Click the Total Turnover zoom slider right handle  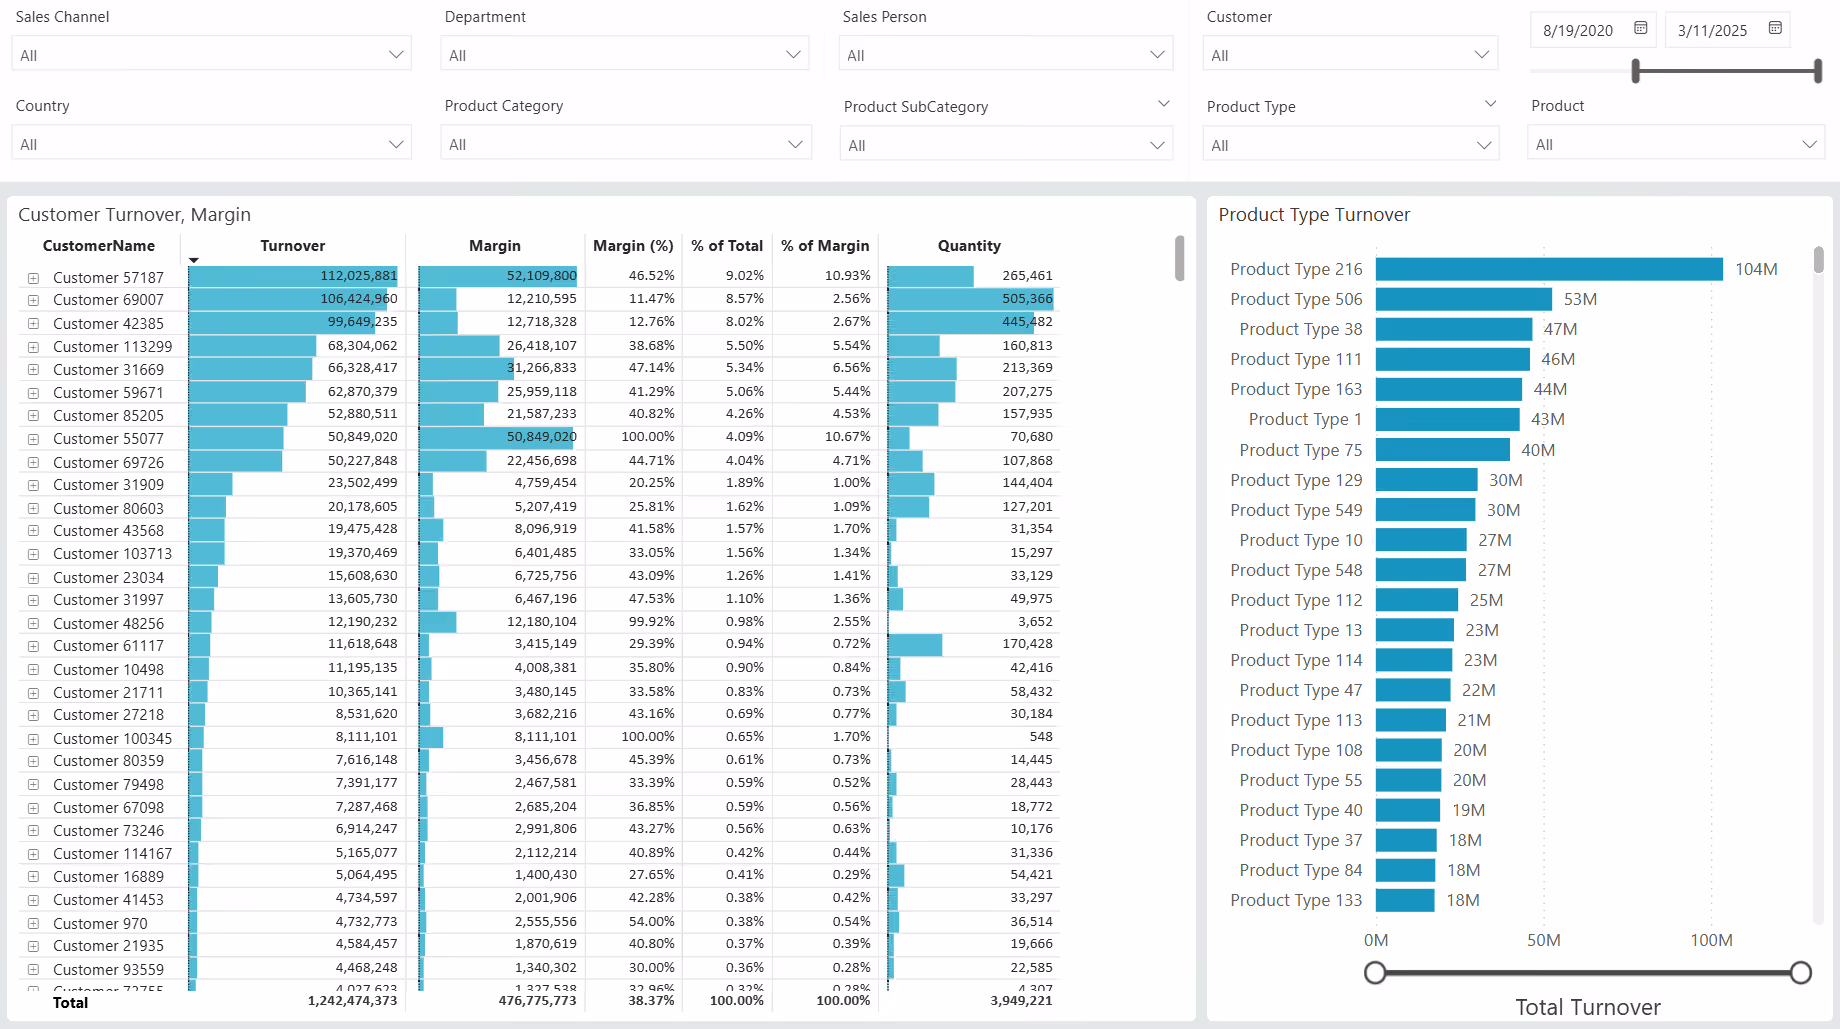(1801, 973)
